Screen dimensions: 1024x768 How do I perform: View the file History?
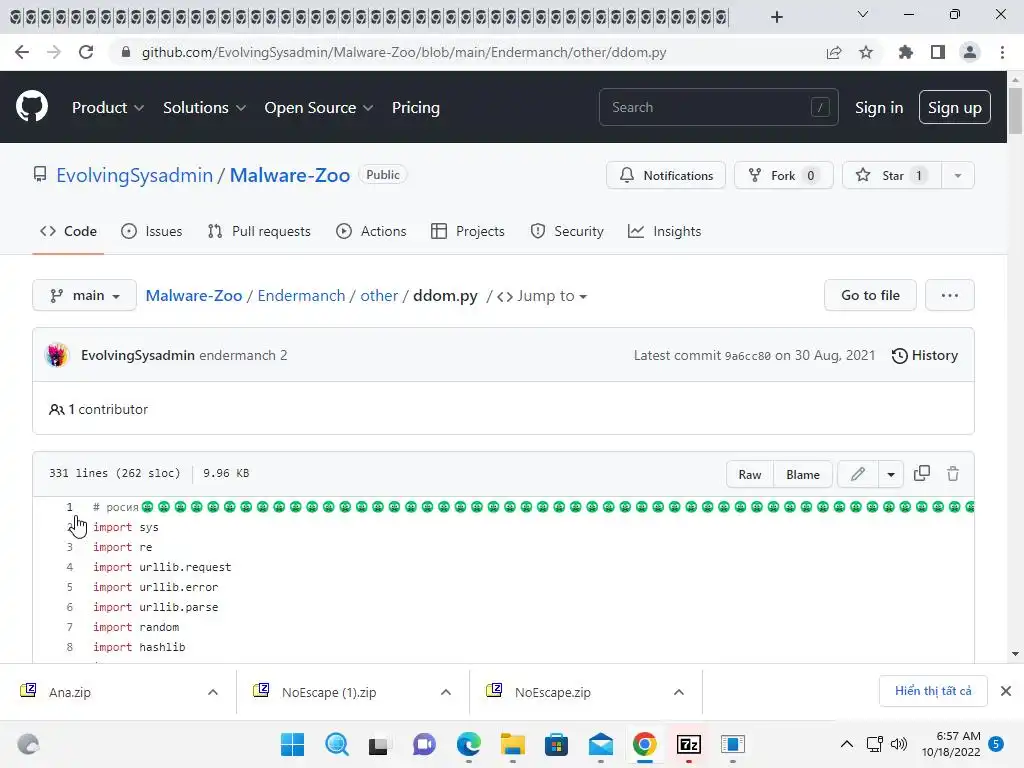pyautogui.click(x=925, y=355)
